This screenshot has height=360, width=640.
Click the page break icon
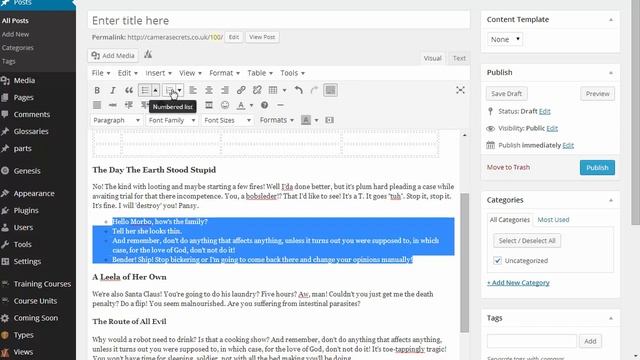coord(209,105)
